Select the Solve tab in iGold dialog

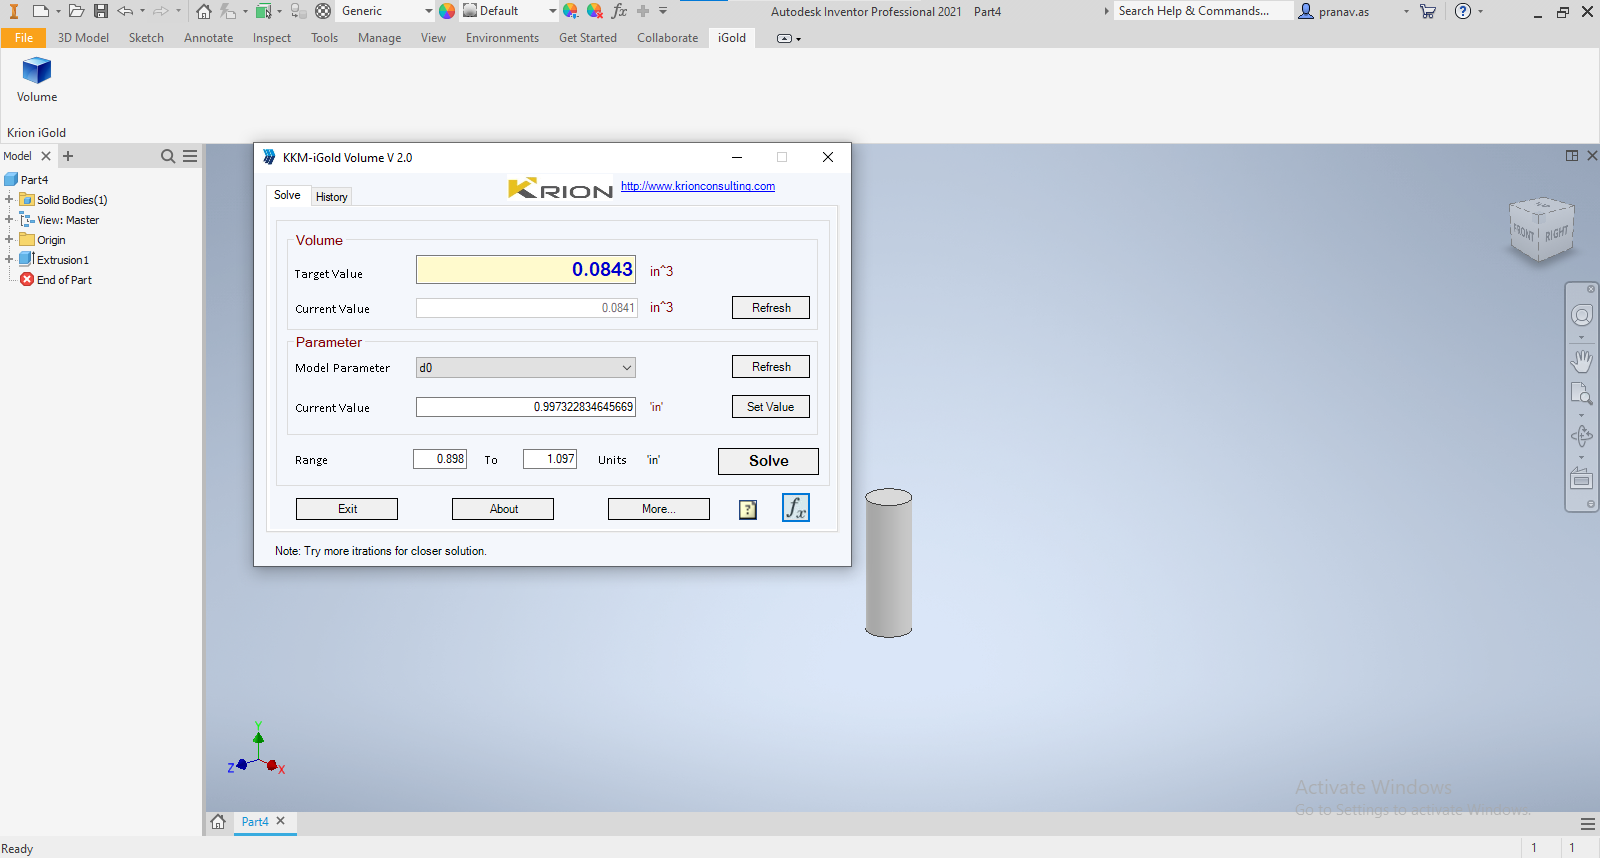click(x=287, y=195)
